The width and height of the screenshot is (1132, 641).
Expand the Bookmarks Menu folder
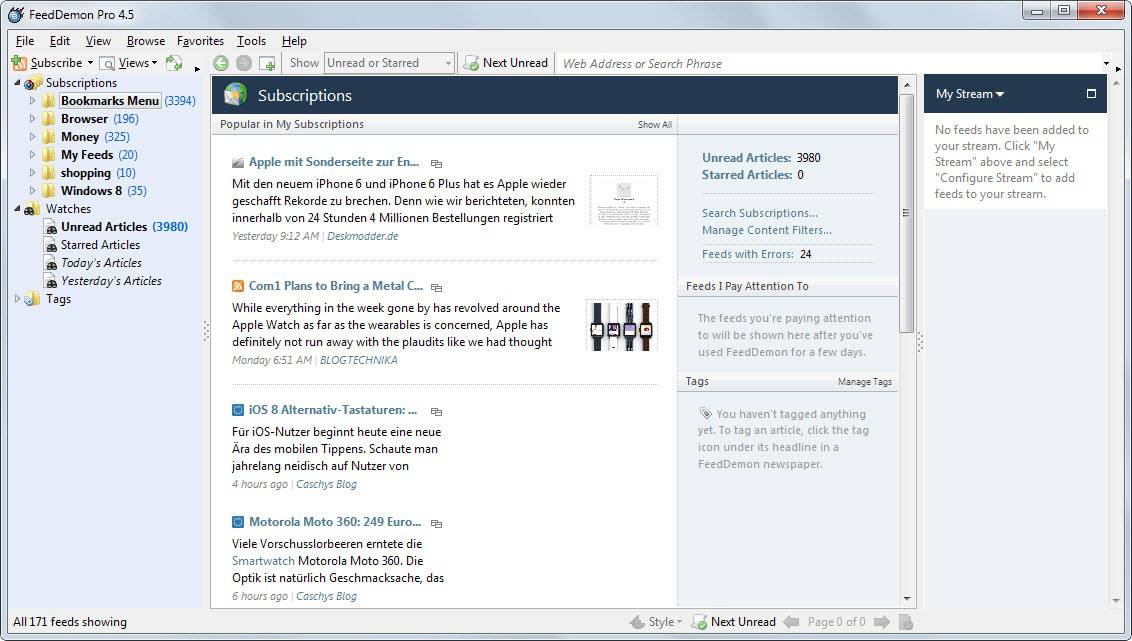click(32, 100)
